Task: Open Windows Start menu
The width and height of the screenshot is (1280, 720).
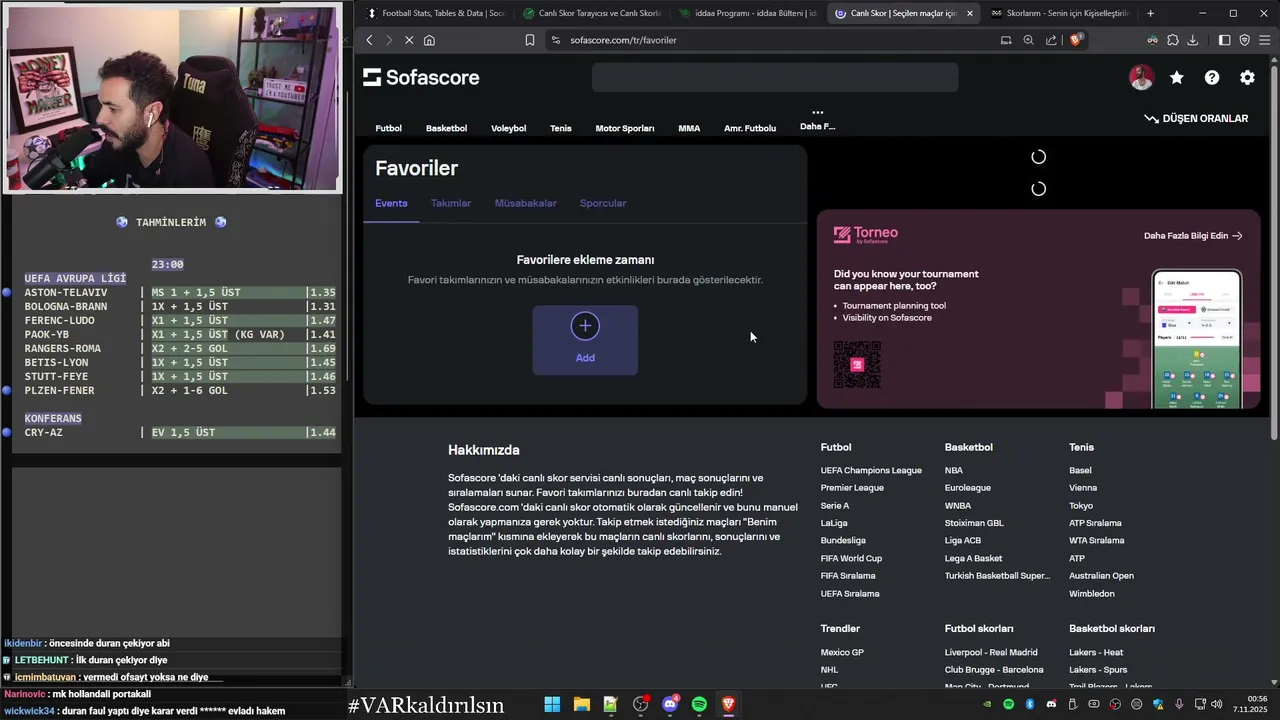Action: pyautogui.click(x=552, y=704)
